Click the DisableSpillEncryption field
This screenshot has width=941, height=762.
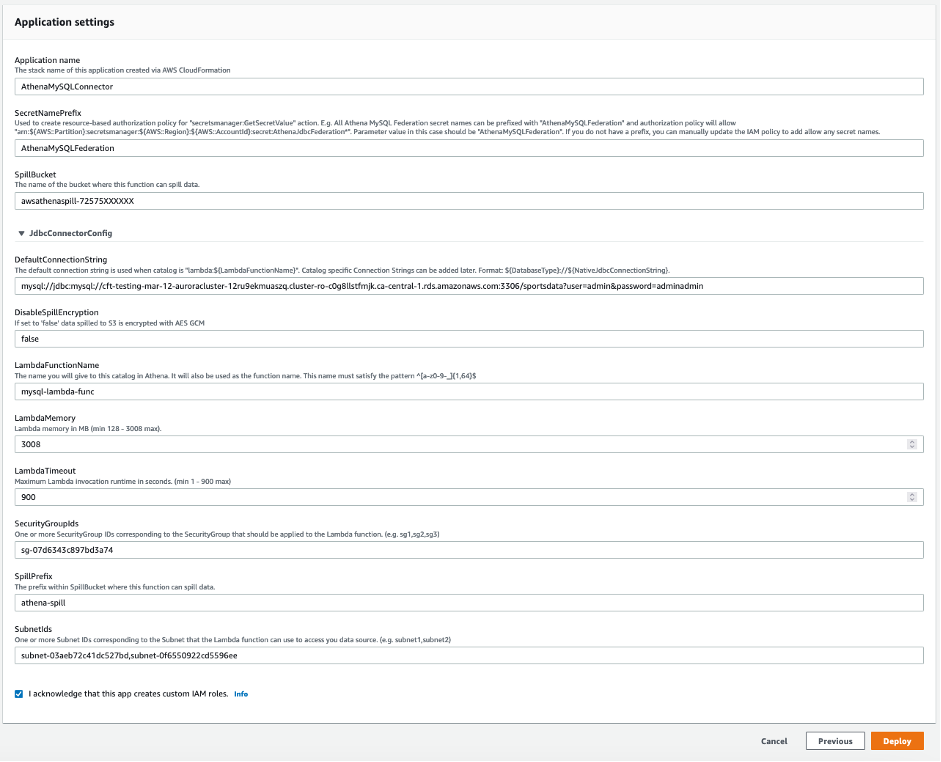click(x=469, y=339)
